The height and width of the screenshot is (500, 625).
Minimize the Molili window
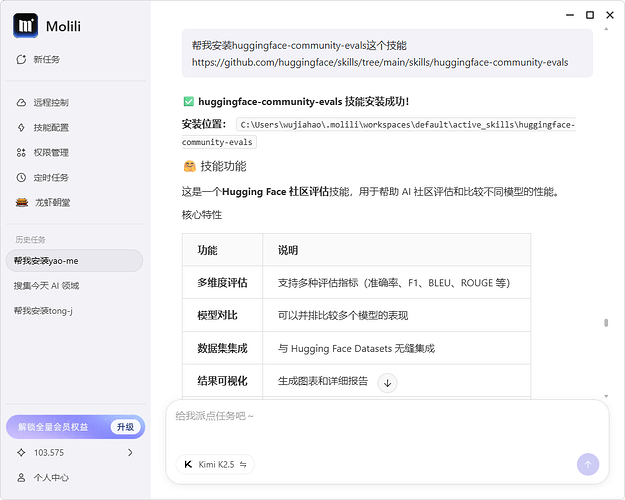570,15
